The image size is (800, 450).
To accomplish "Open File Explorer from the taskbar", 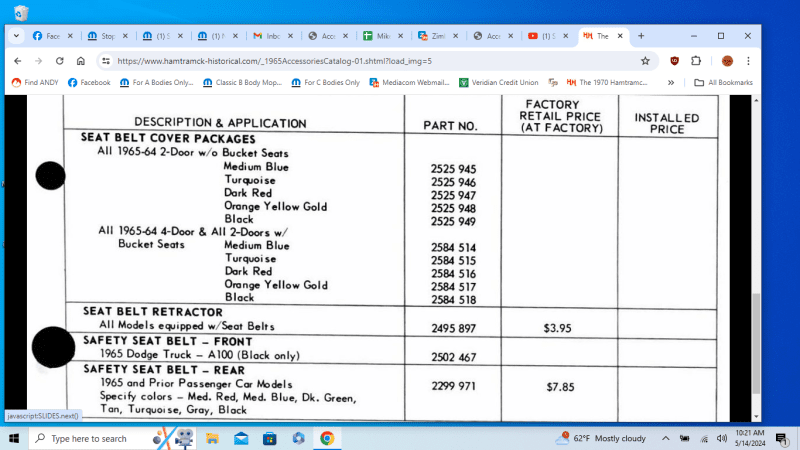I will pos(212,438).
